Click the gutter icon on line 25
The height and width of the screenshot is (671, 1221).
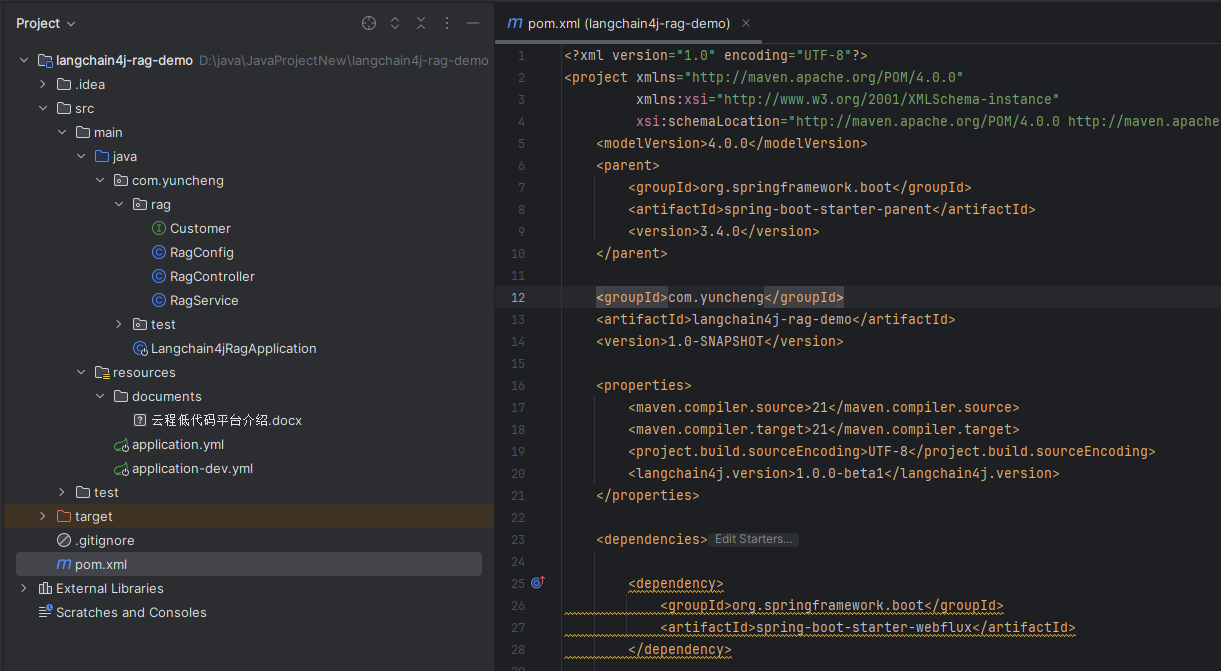537,582
